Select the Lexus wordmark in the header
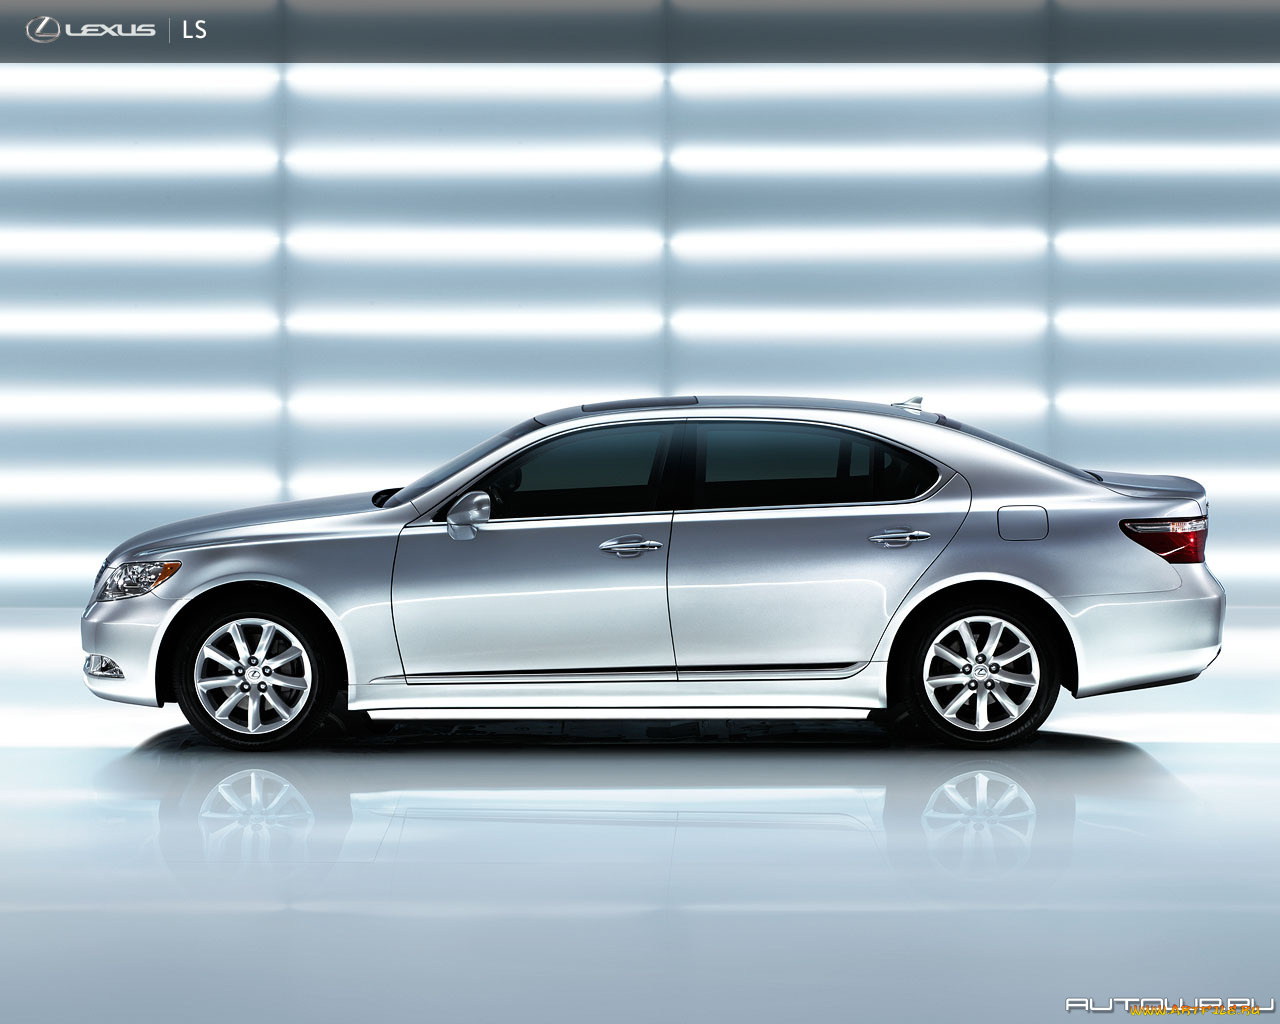The height and width of the screenshot is (1024, 1280). [110, 28]
